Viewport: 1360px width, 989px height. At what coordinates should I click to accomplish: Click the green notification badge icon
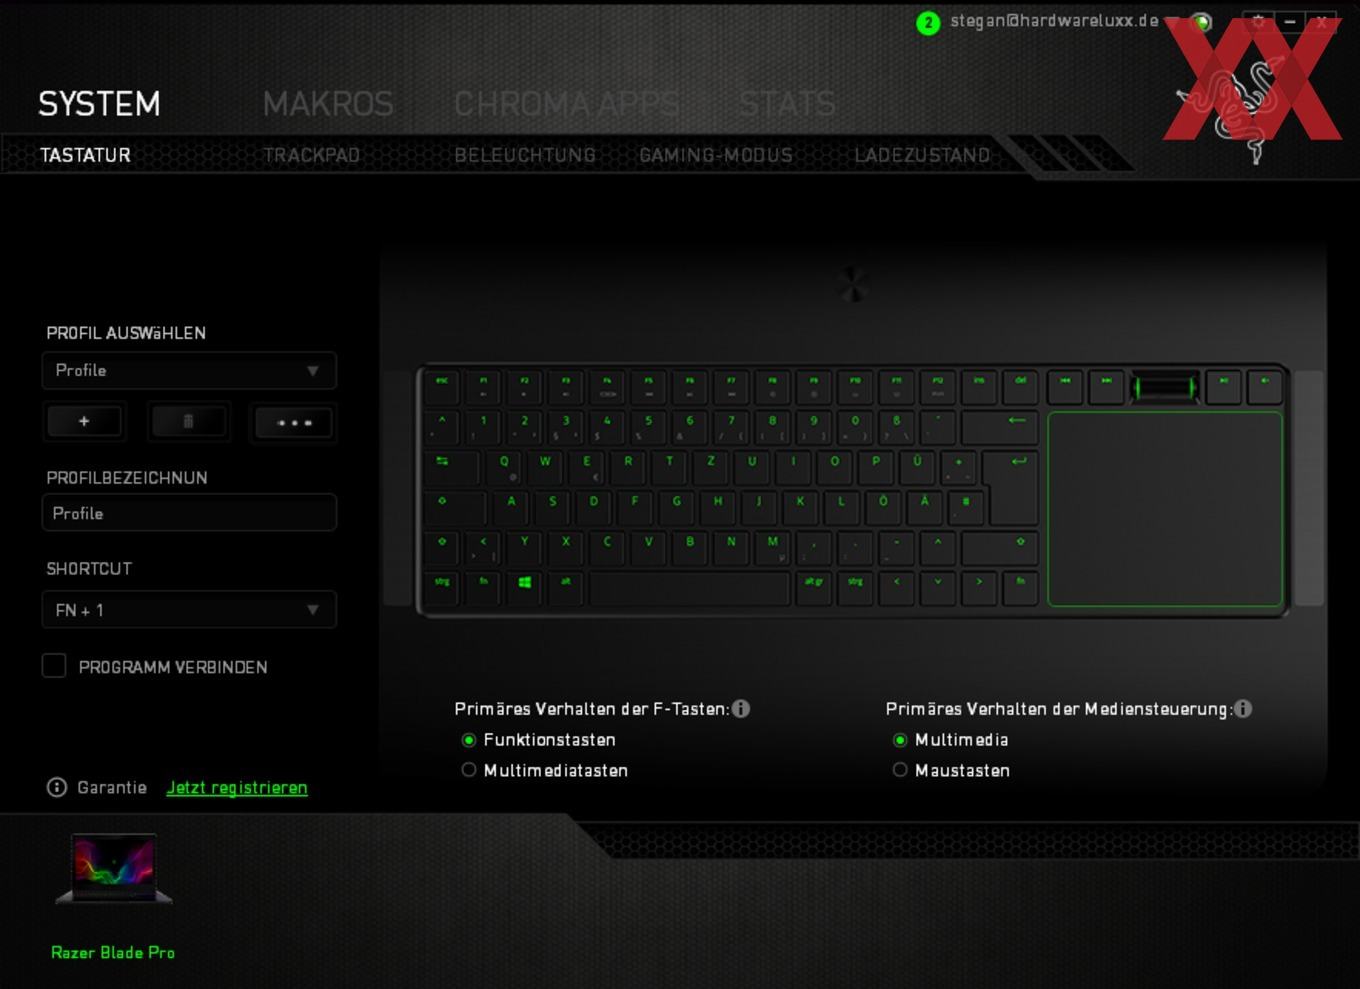[928, 23]
